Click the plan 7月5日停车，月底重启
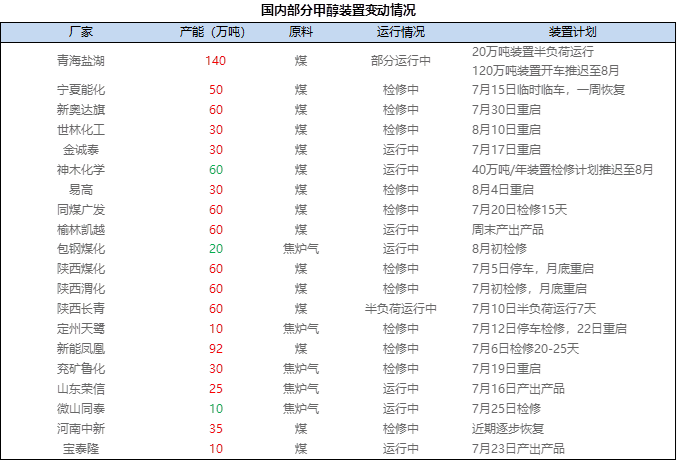This screenshot has width=677, height=461. (x=532, y=268)
